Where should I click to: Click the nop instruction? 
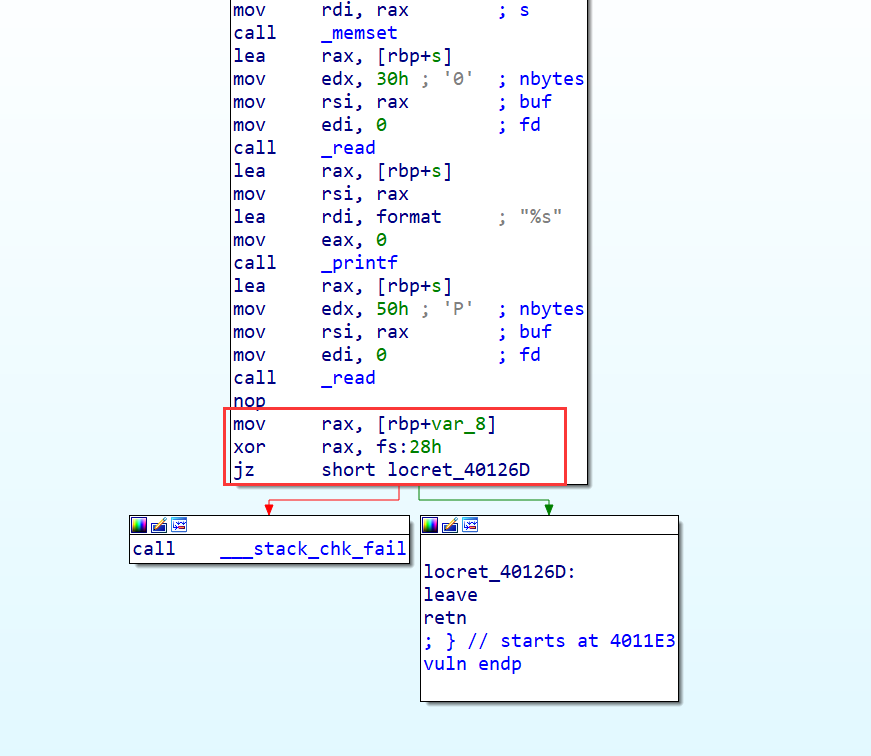pos(249,401)
